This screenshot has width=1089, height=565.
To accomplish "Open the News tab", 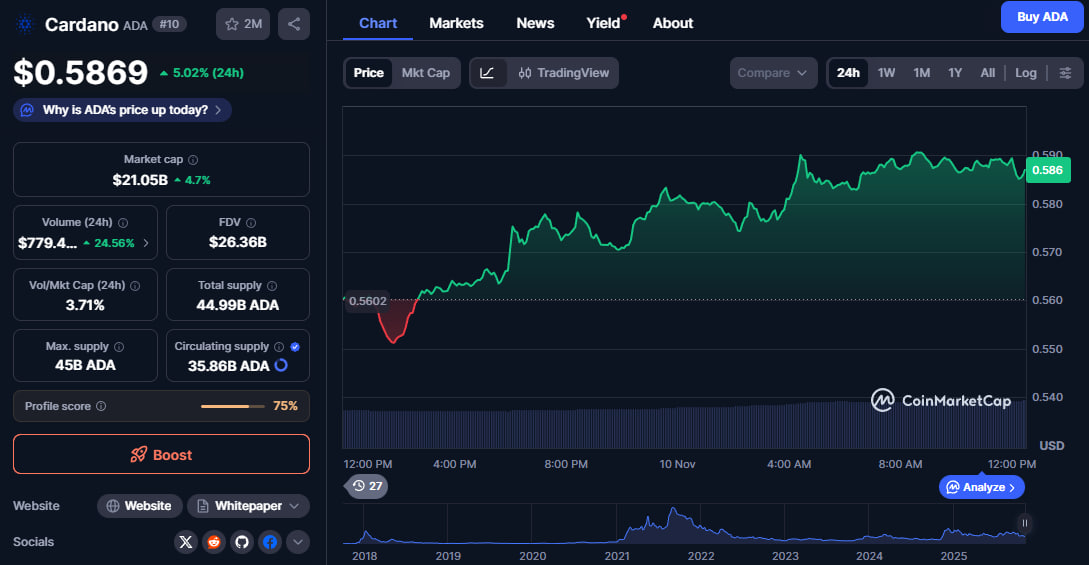I will [x=535, y=23].
